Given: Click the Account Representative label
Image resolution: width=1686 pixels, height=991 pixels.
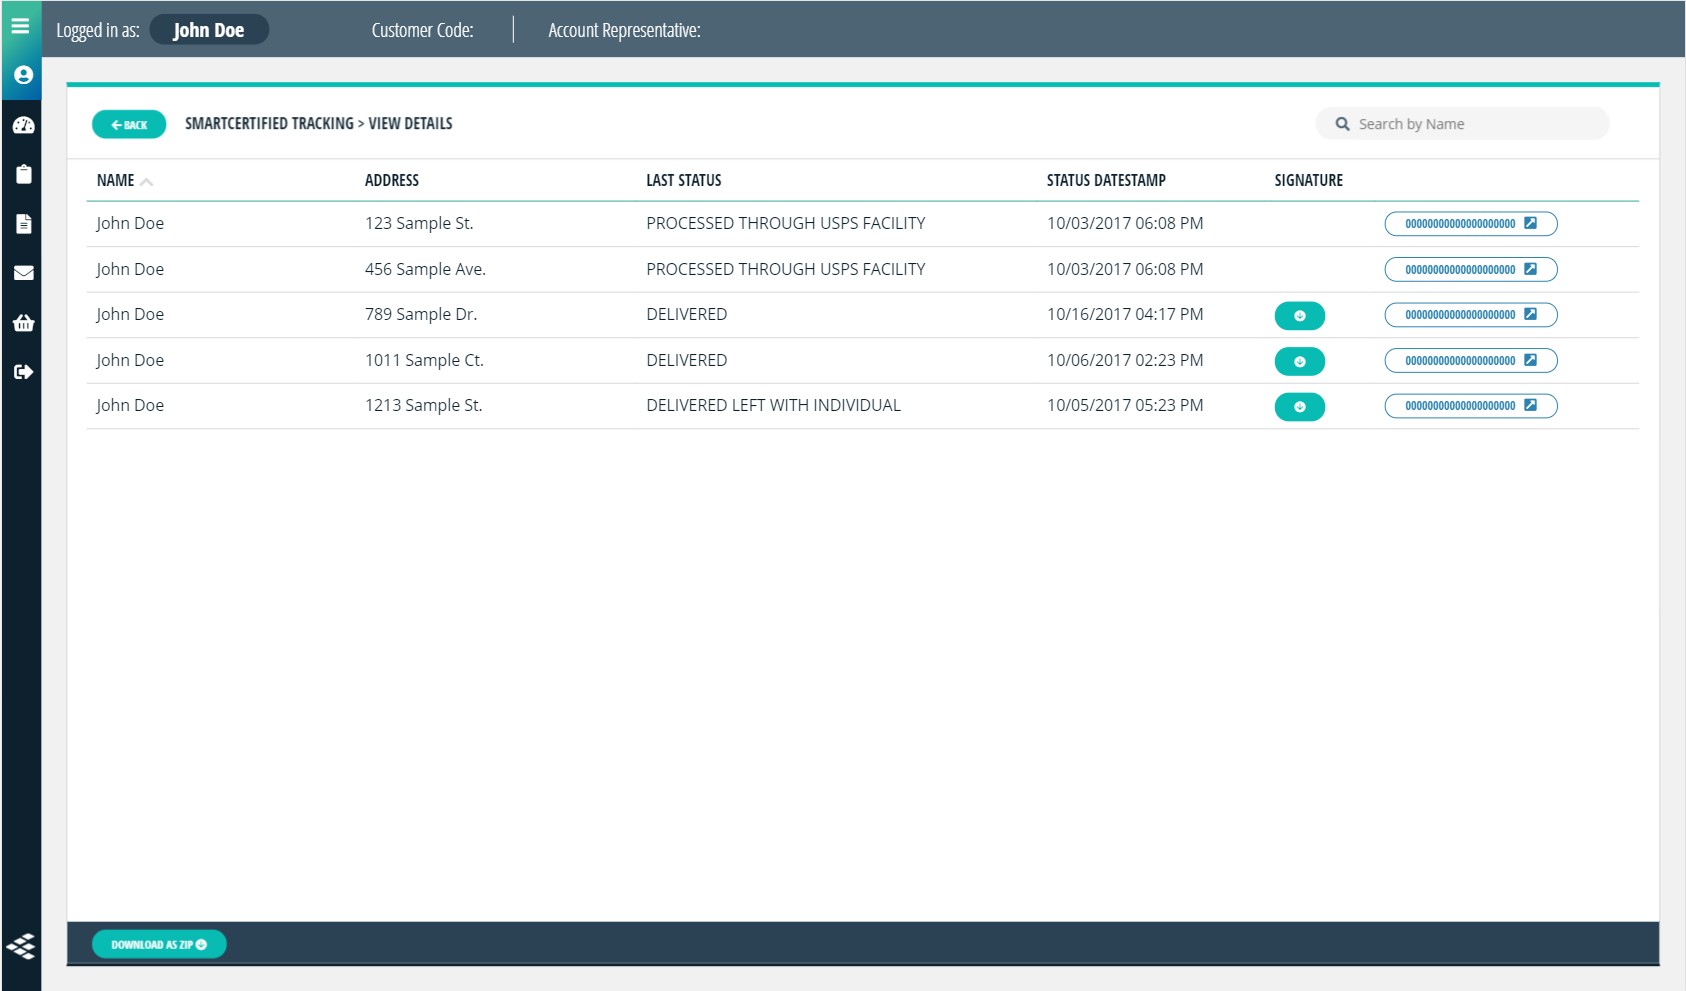Looking at the screenshot, I should [x=624, y=30].
